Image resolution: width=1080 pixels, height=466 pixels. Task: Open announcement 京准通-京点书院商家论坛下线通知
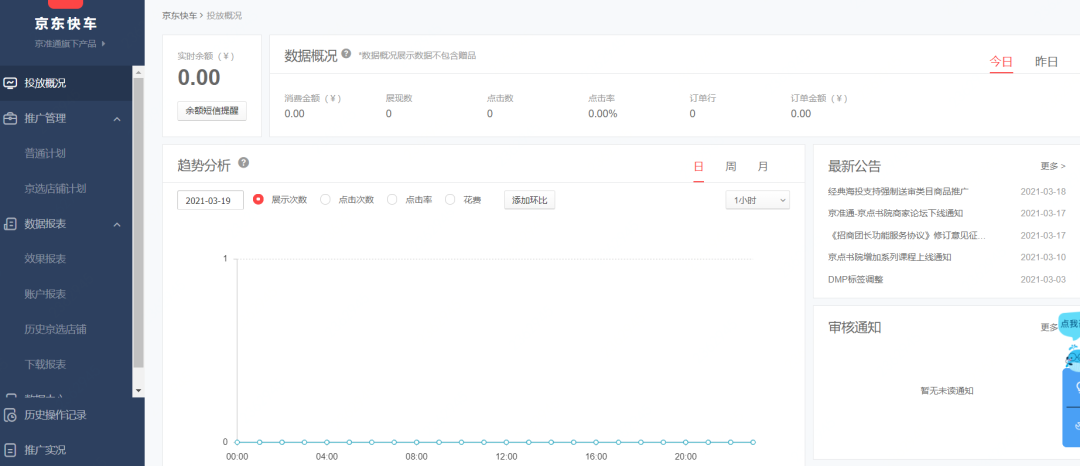point(895,213)
